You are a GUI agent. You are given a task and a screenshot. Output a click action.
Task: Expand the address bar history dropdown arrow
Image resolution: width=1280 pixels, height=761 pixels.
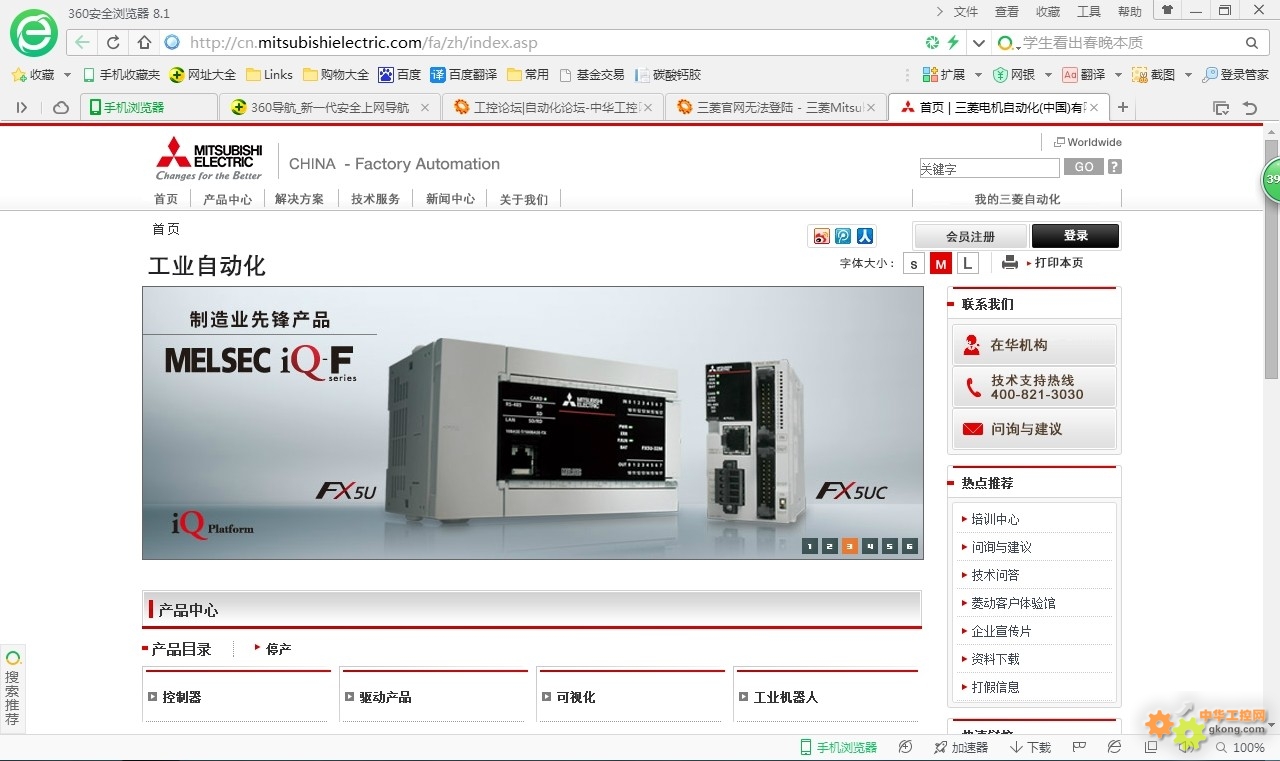[979, 43]
